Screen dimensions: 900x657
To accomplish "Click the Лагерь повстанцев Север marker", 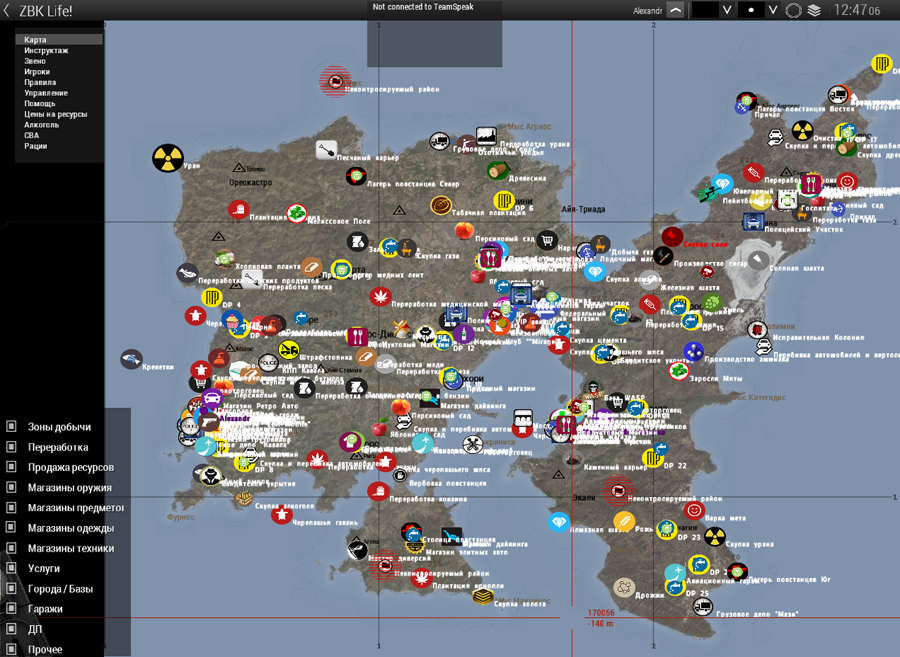I will click(x=356, y=176).
